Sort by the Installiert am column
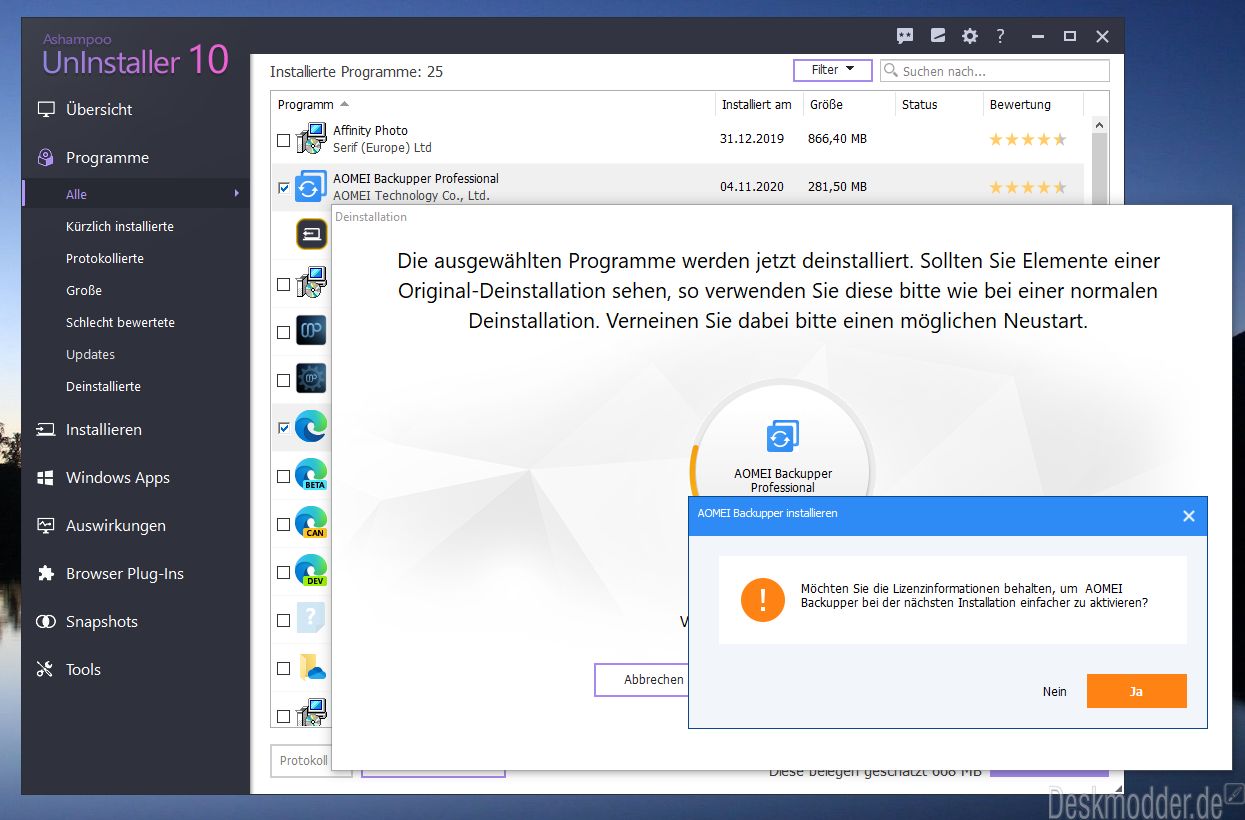Viewport: 1245px width, 820px height. tap(757, 104)
